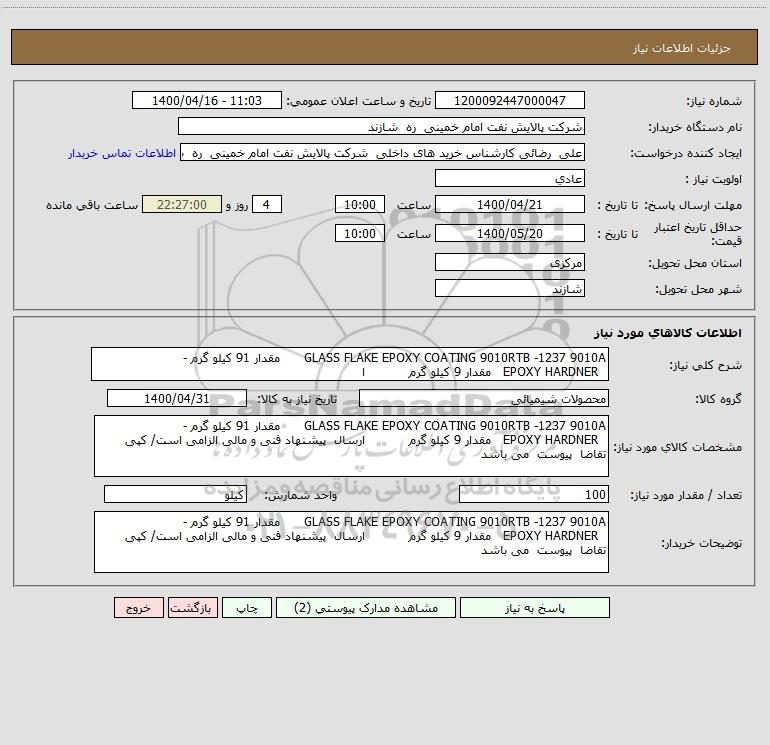This screenshot has height=745, width=770.
Task: Click the 'بازگشت' back button
Action: pos(192,607)
